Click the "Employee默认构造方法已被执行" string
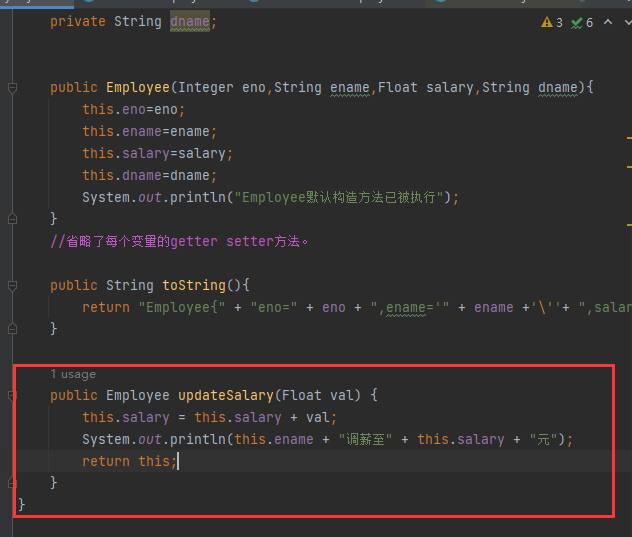632x537 pixels. tap(342, 197)
